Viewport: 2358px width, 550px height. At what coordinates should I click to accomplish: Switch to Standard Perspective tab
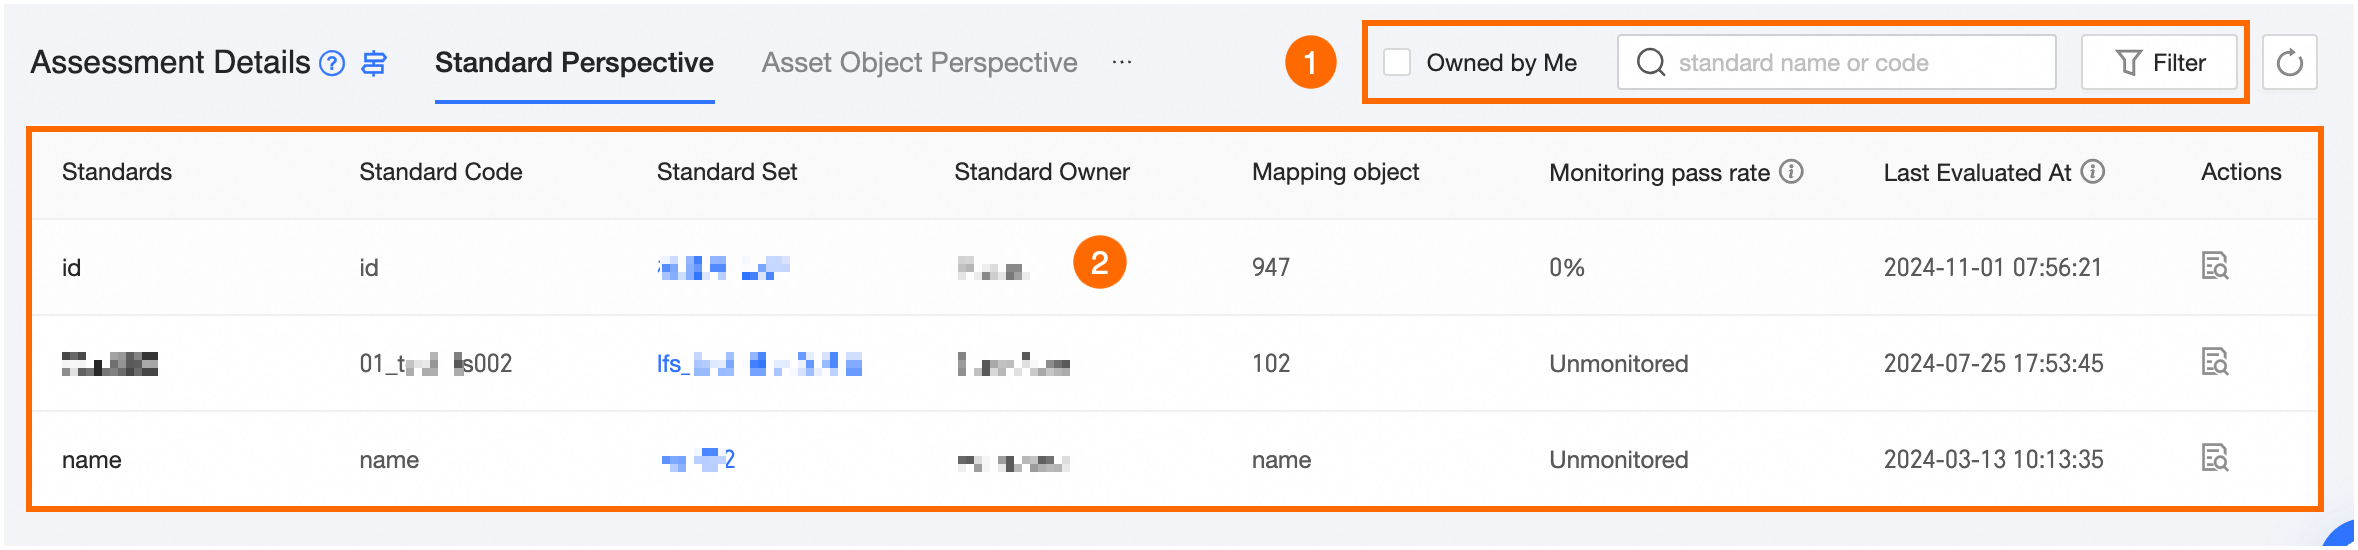[x=574, y=62]
